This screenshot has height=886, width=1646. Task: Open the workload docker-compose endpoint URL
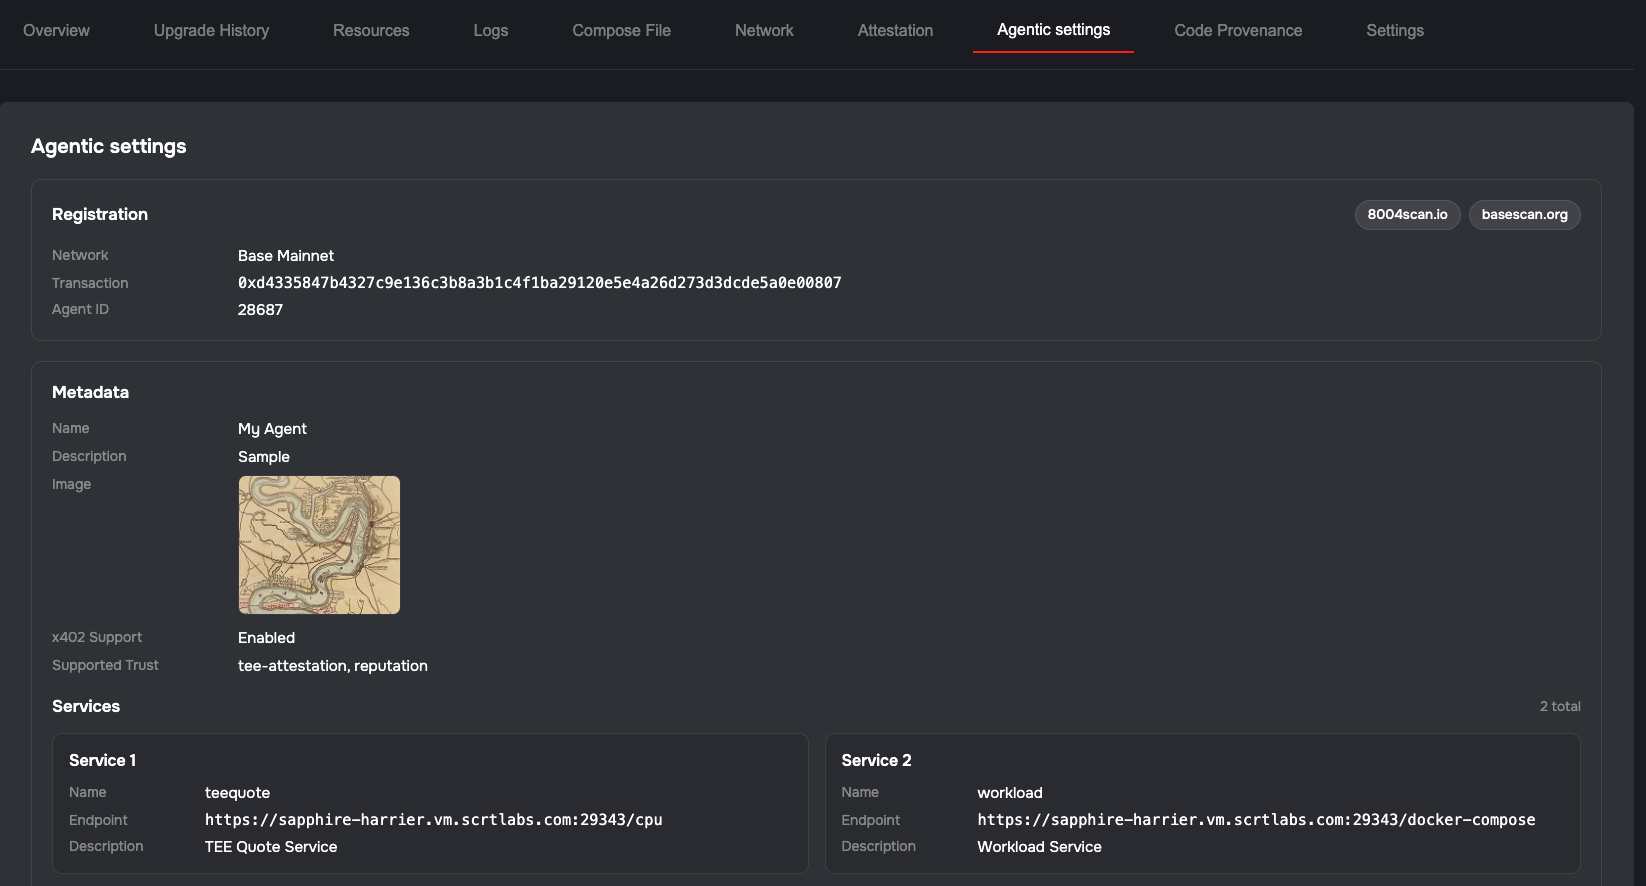(x=1256, y=820)
